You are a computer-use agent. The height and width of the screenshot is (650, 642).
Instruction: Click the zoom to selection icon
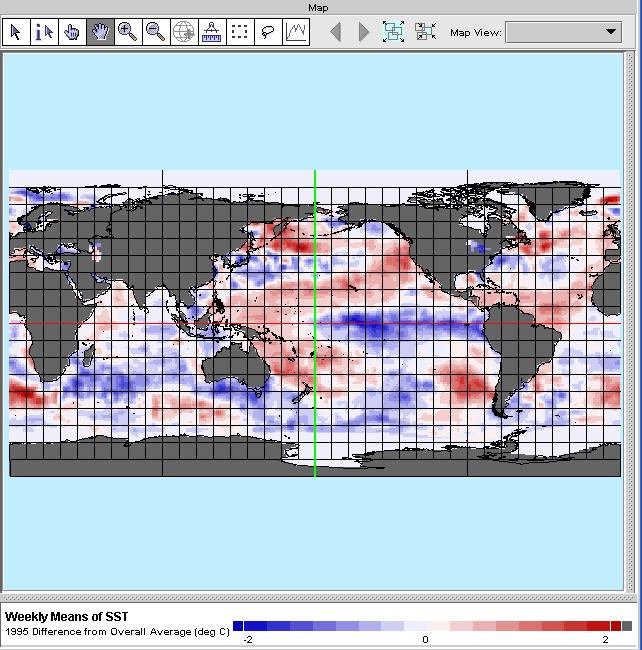[426, 32]
